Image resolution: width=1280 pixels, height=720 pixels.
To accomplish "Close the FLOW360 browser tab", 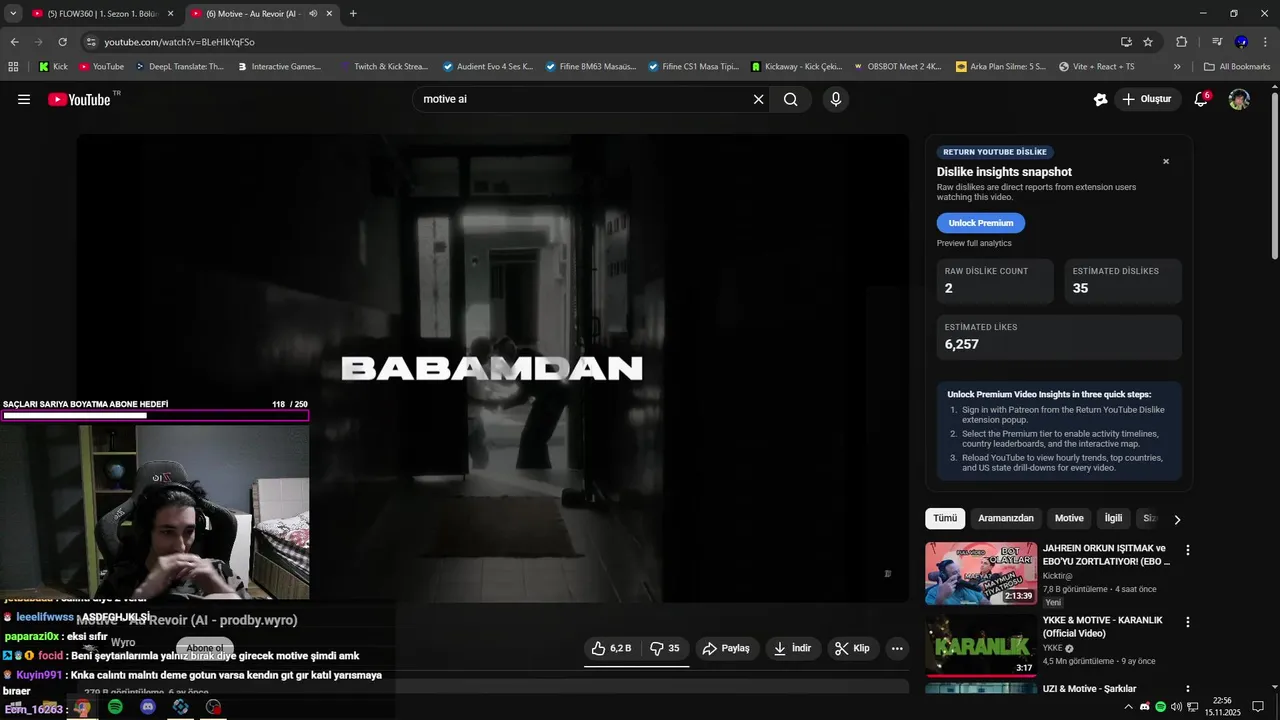I will coord(170,14).
